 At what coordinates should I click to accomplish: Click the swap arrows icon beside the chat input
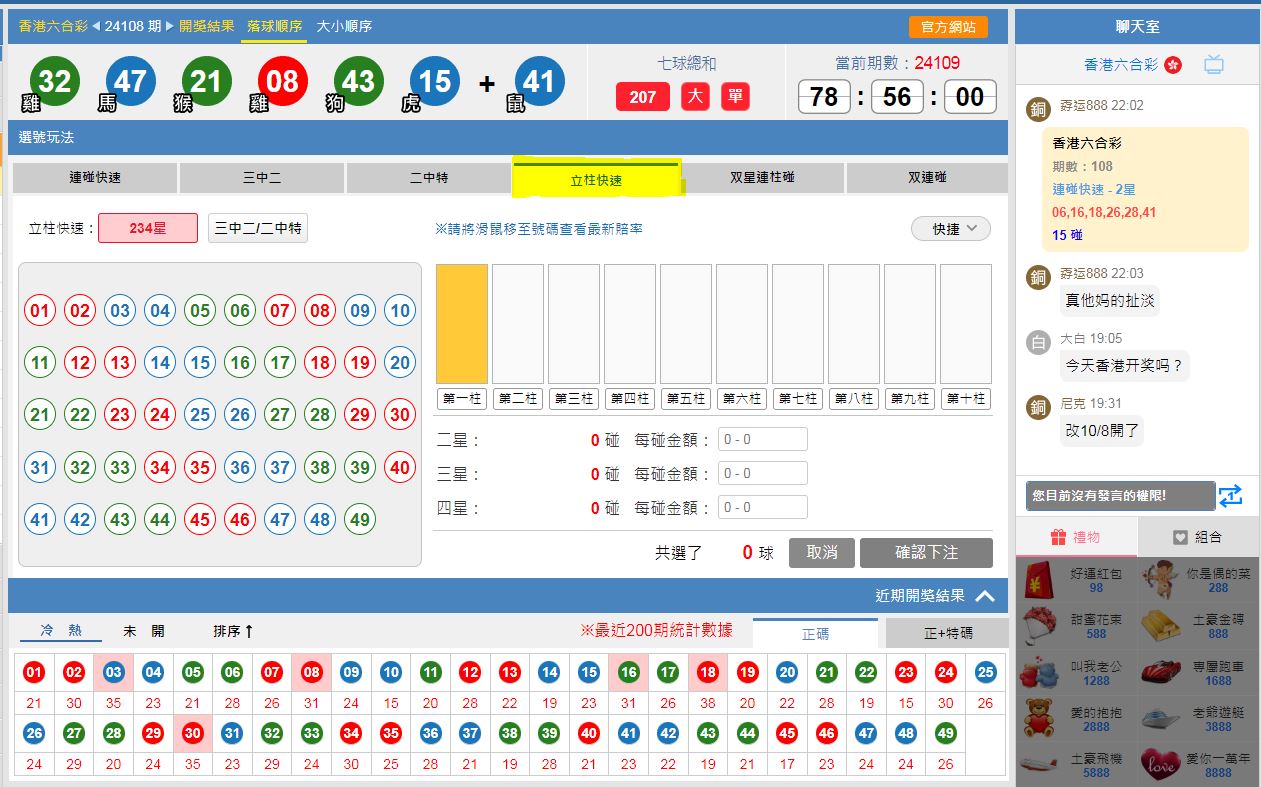[1230, 496]
